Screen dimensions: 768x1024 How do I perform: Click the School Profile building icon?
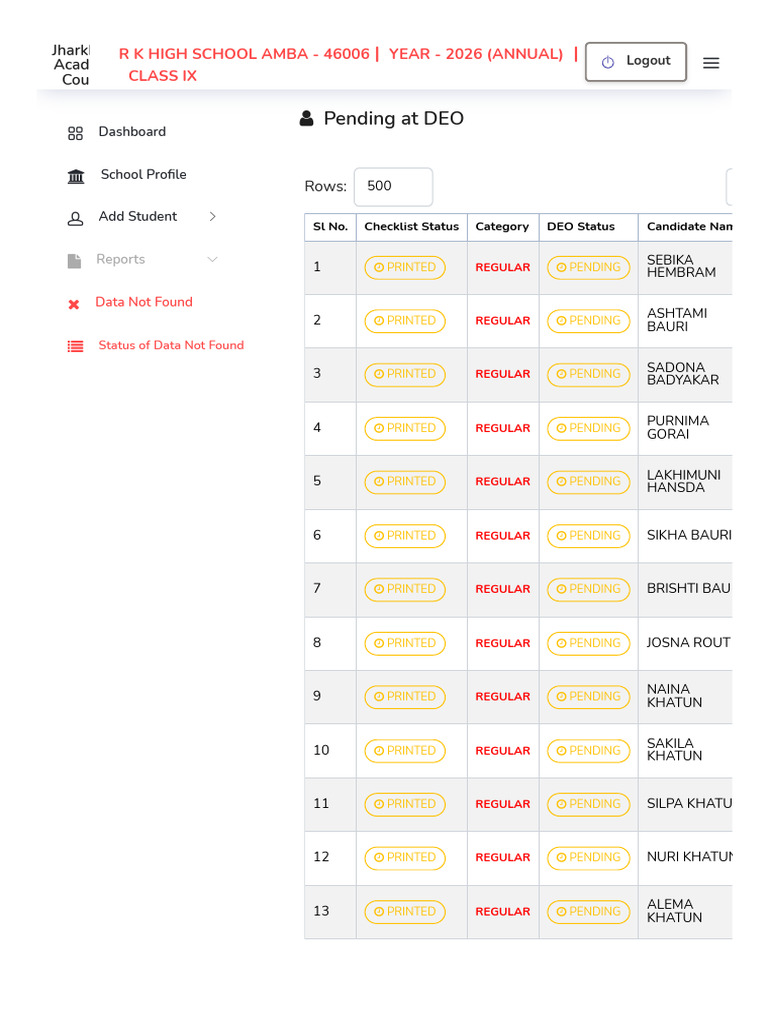[x=76, y=176]
